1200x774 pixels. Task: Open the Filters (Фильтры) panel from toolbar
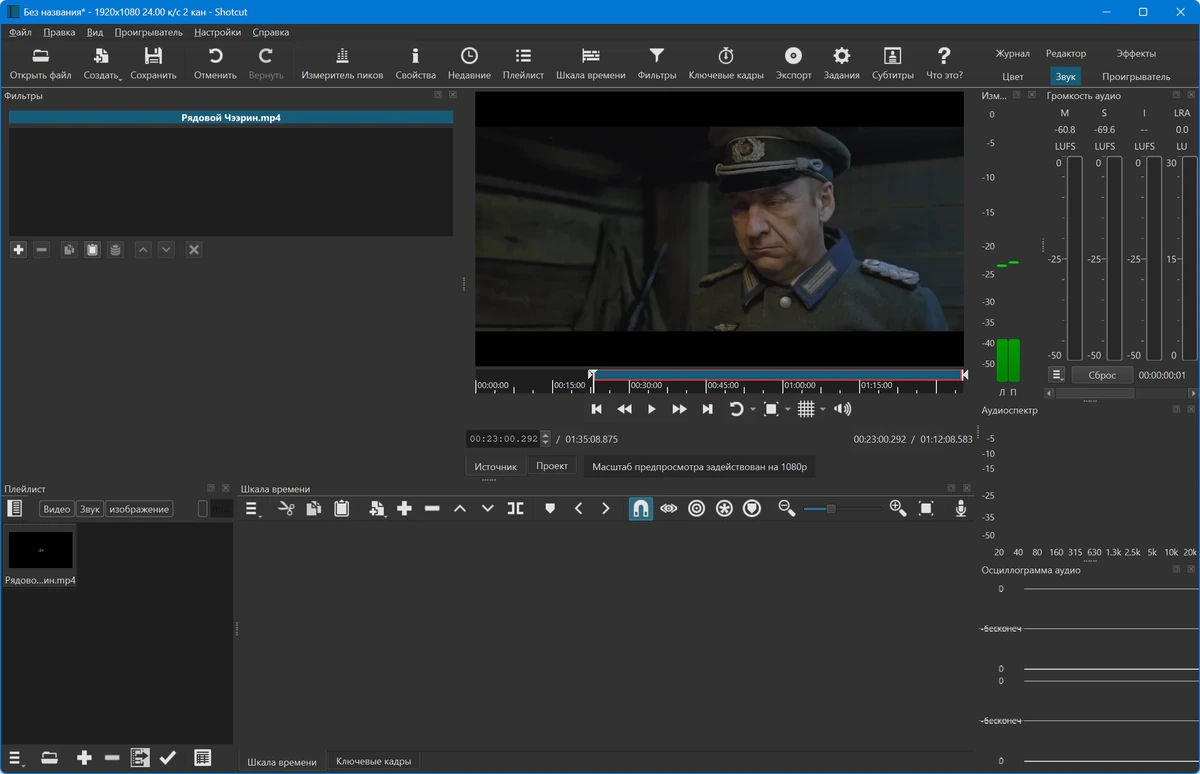click(x=656, y=63)
